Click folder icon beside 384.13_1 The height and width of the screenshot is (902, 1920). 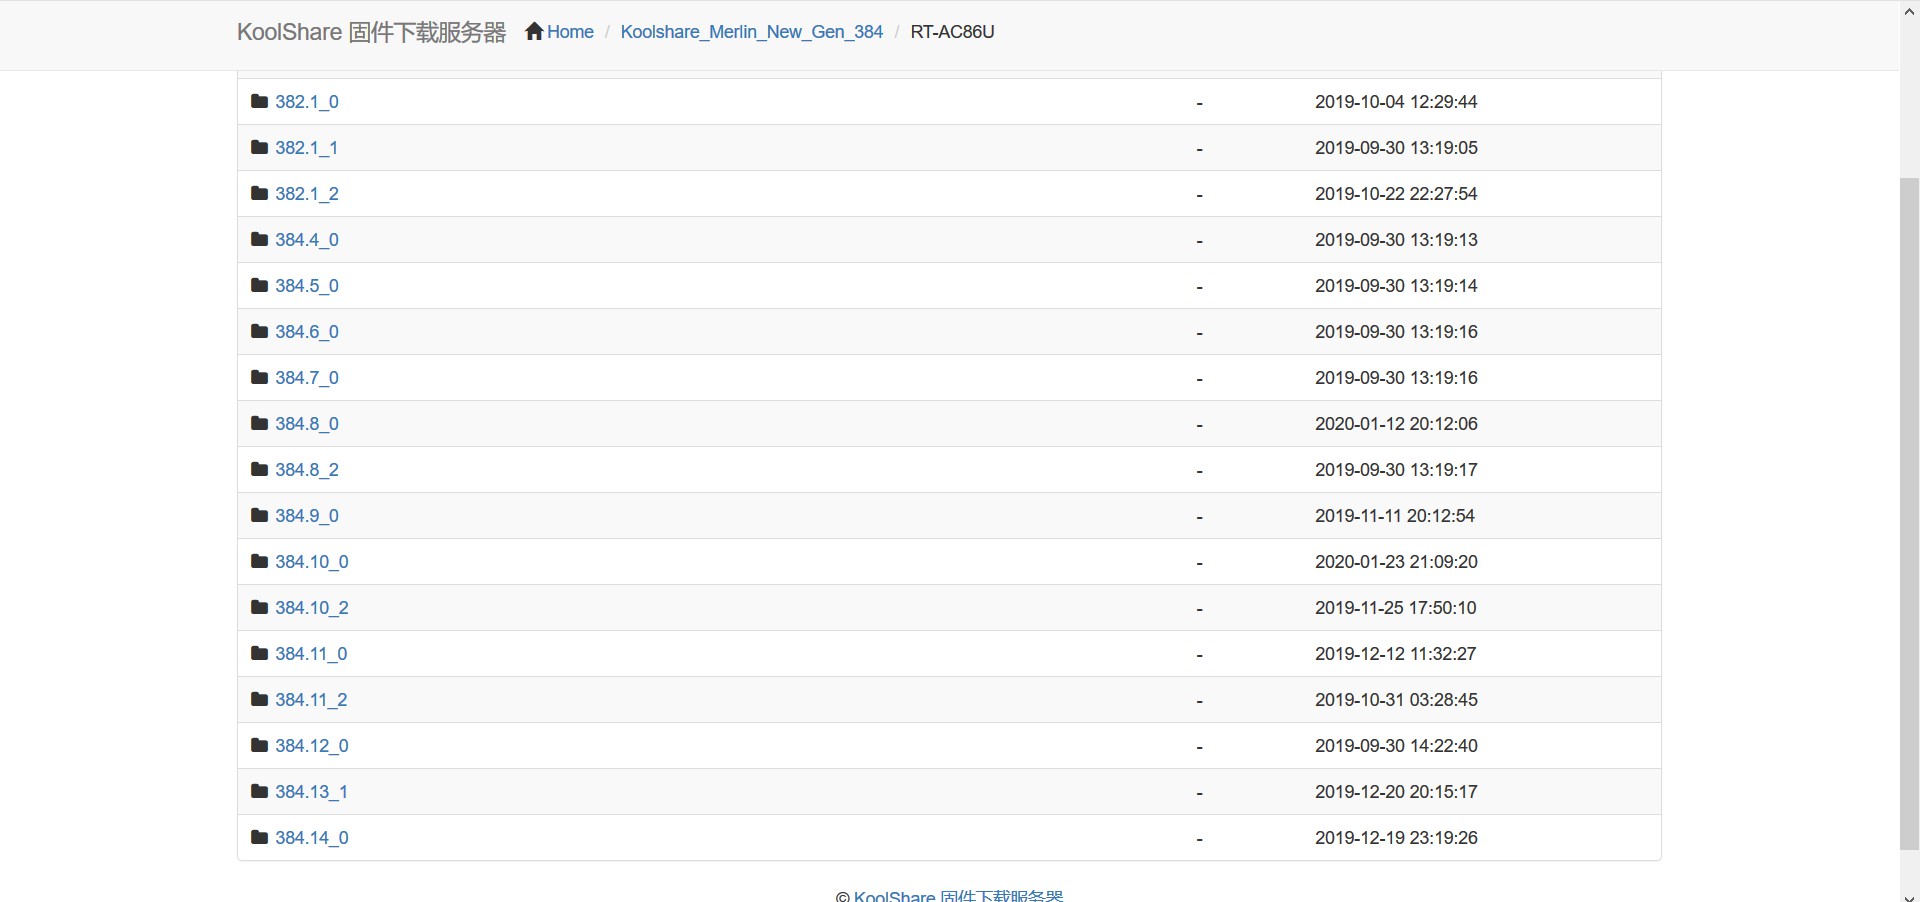(260, 791)
